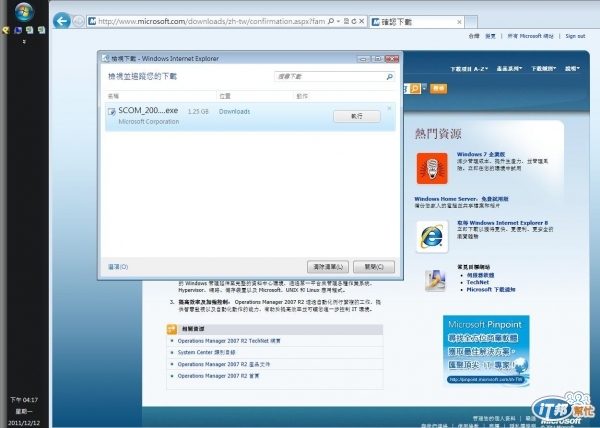Click the 選項(O) link in download dialog
Image resolution: width=600 pixels, height=428 pixels.
pyautogui.click(x=118, y=267)
